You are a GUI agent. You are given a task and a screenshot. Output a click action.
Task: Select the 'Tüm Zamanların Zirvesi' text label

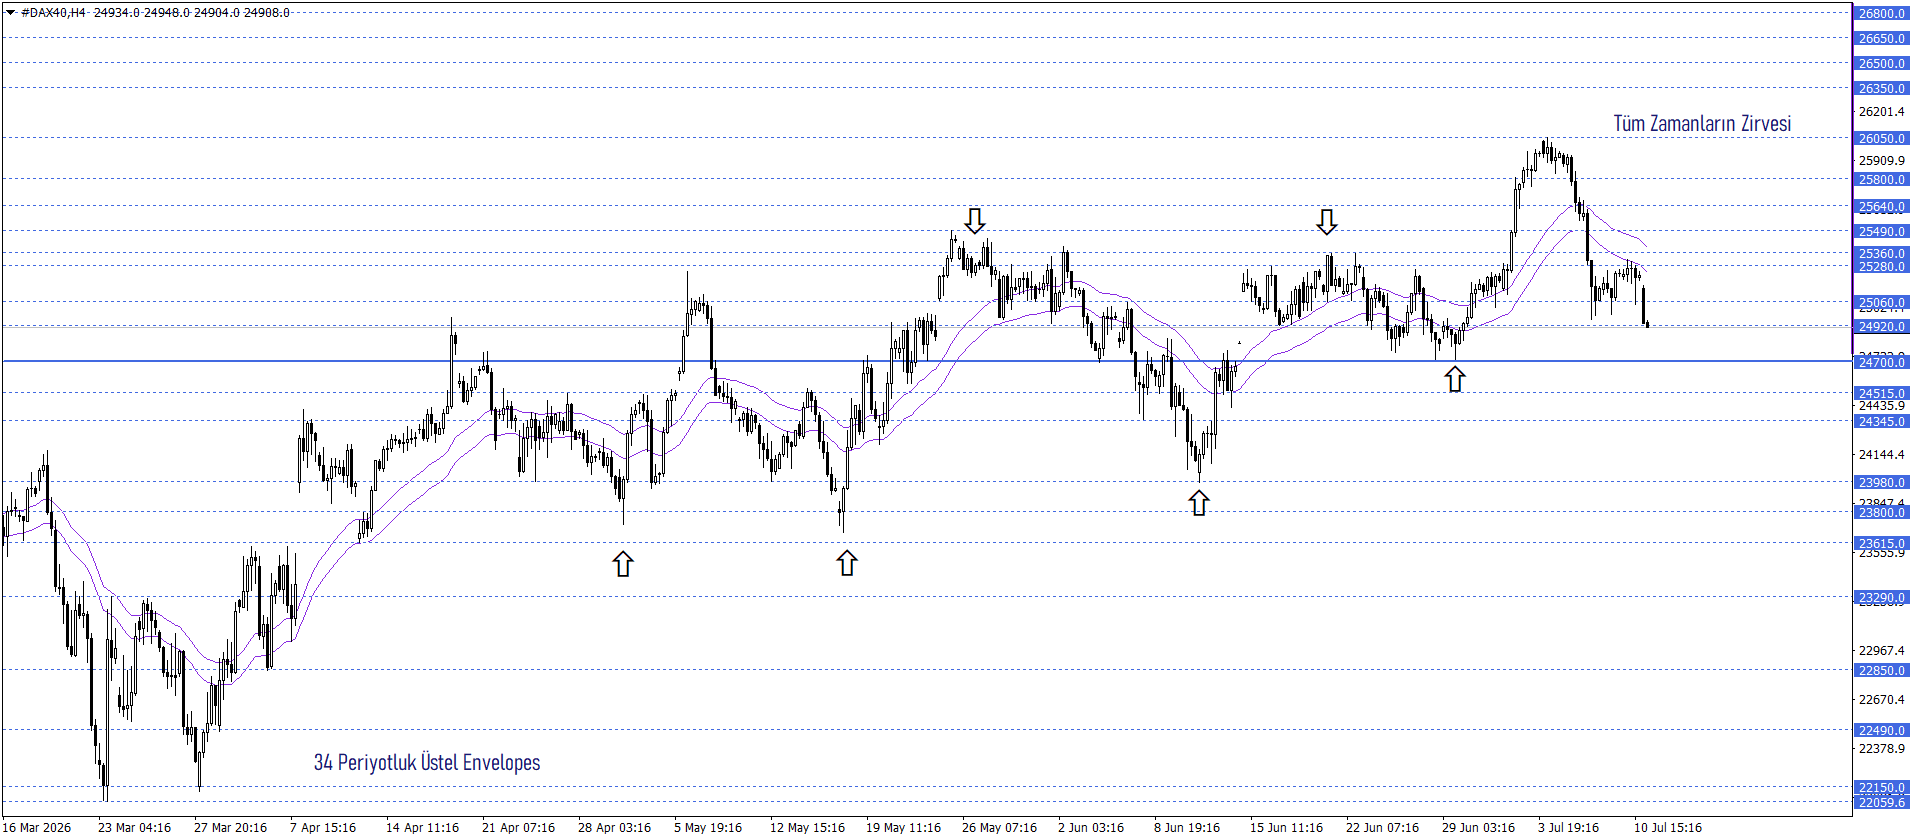[x=1702, y=123]
